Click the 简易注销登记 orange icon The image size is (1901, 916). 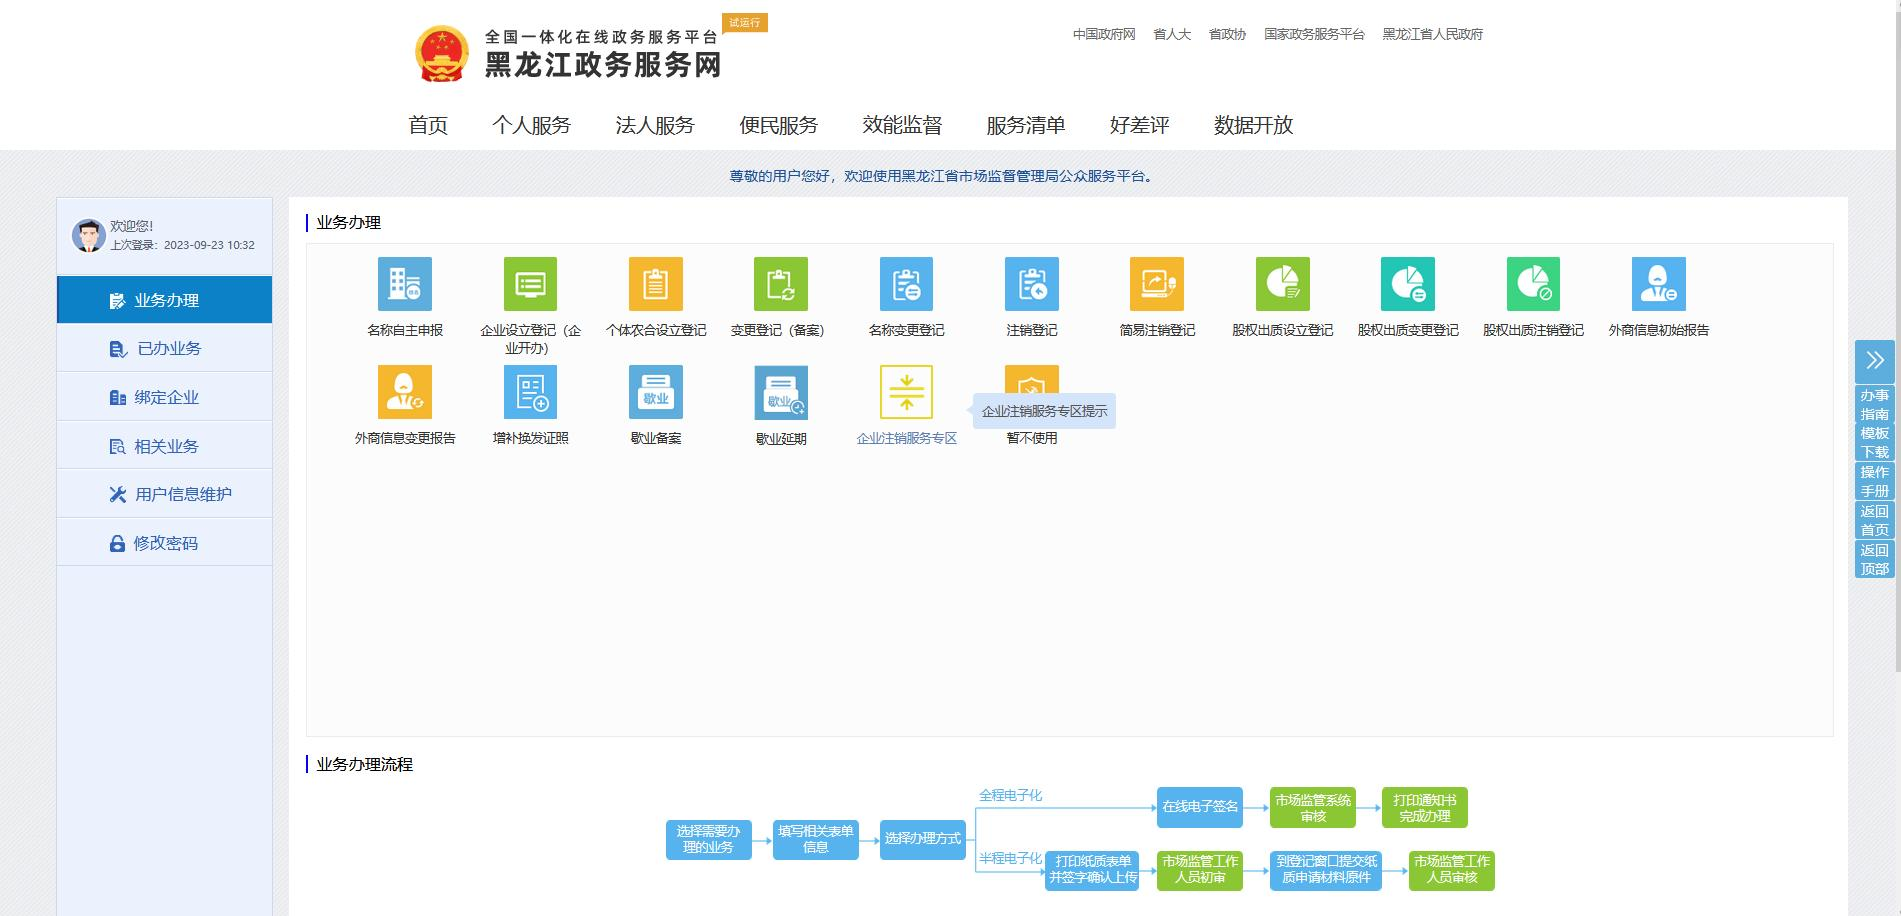[1156, 284]
